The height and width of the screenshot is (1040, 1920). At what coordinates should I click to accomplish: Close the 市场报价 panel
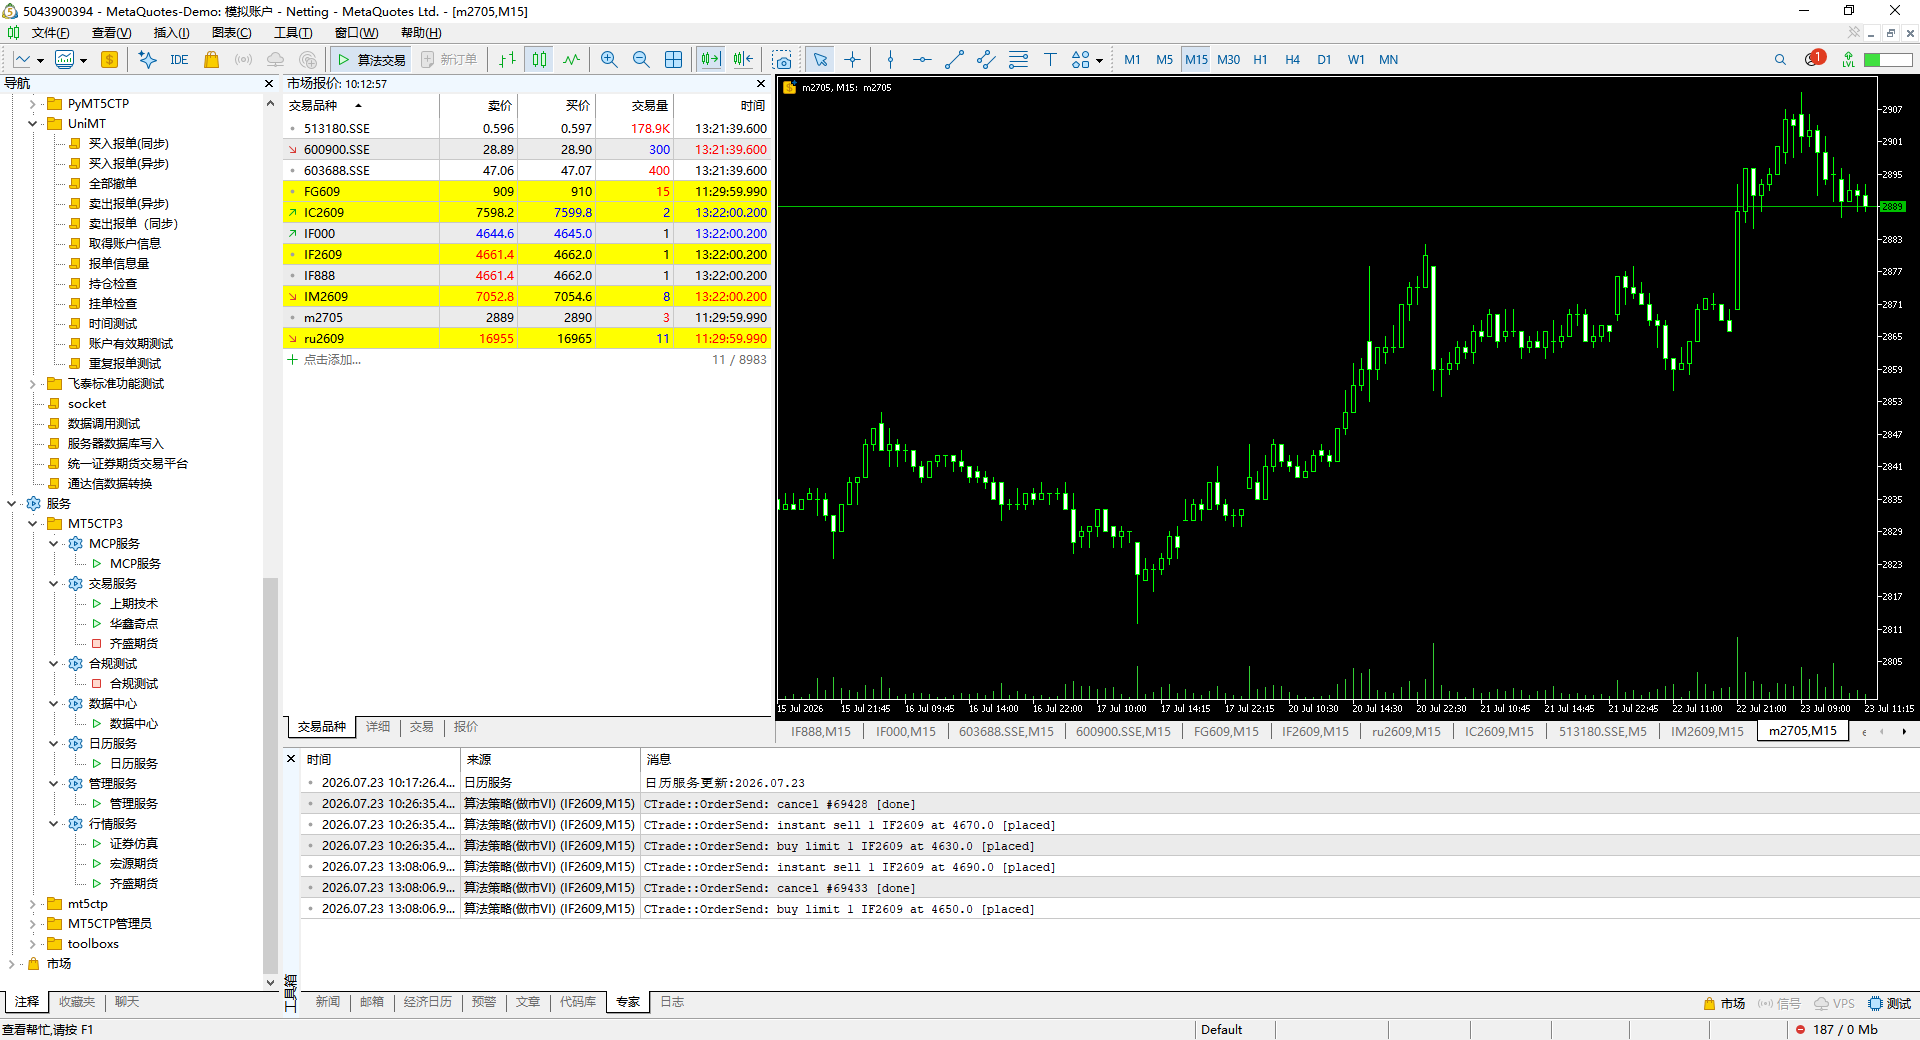[x=761, y=84]
